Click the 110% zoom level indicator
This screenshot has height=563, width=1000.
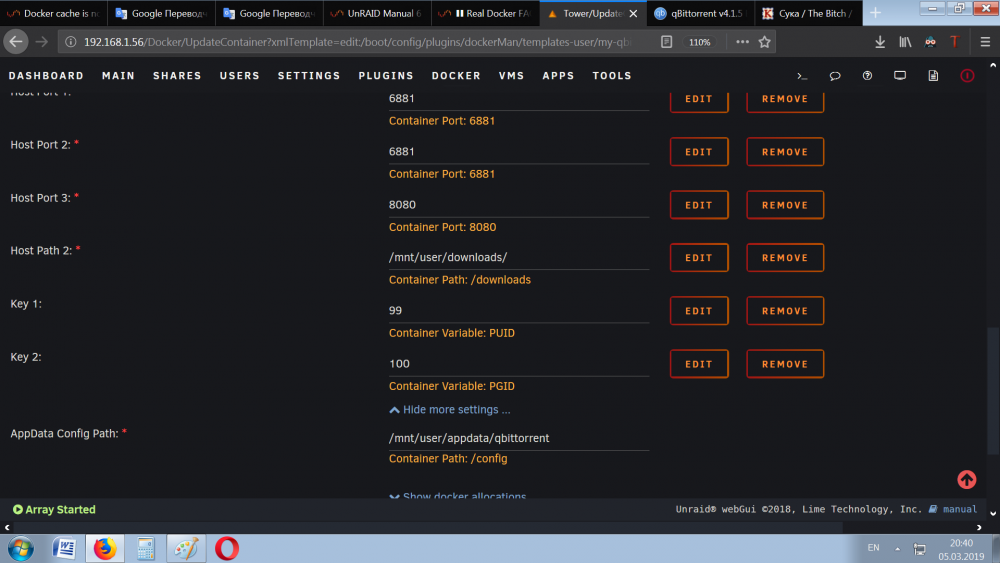699,42
